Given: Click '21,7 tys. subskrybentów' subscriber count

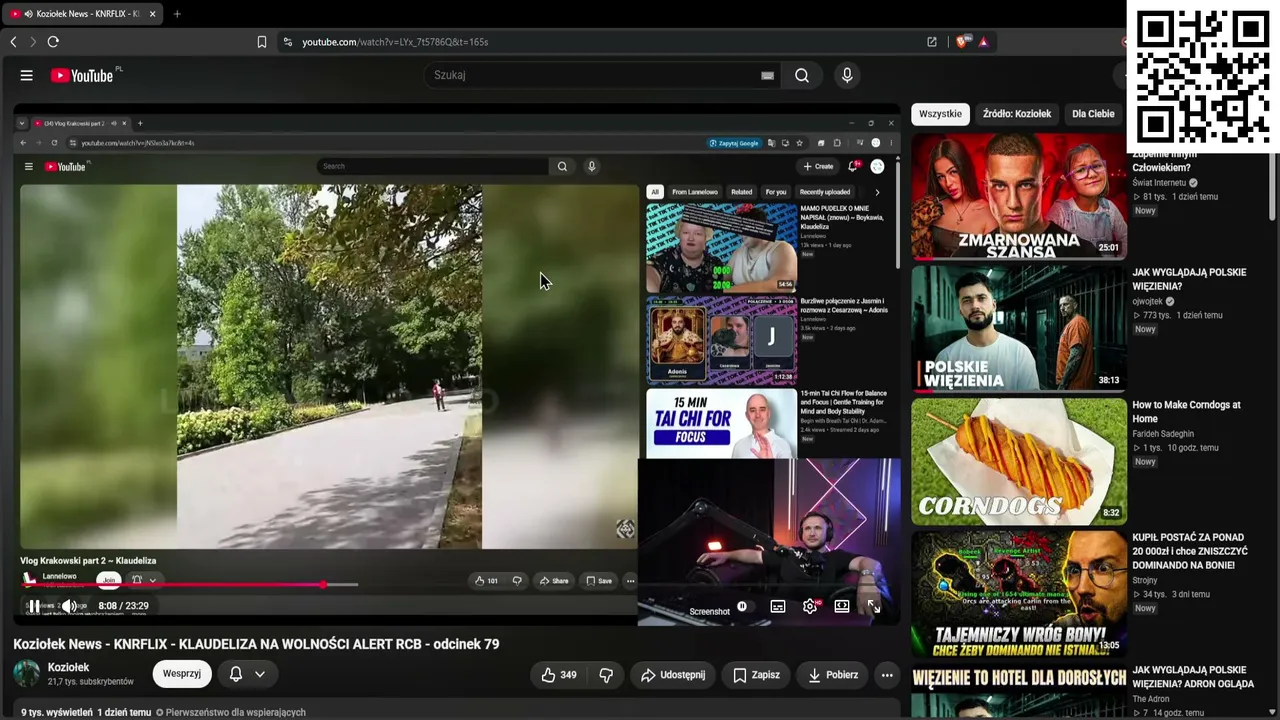Looking at the screenshot, I should (91, 682).
